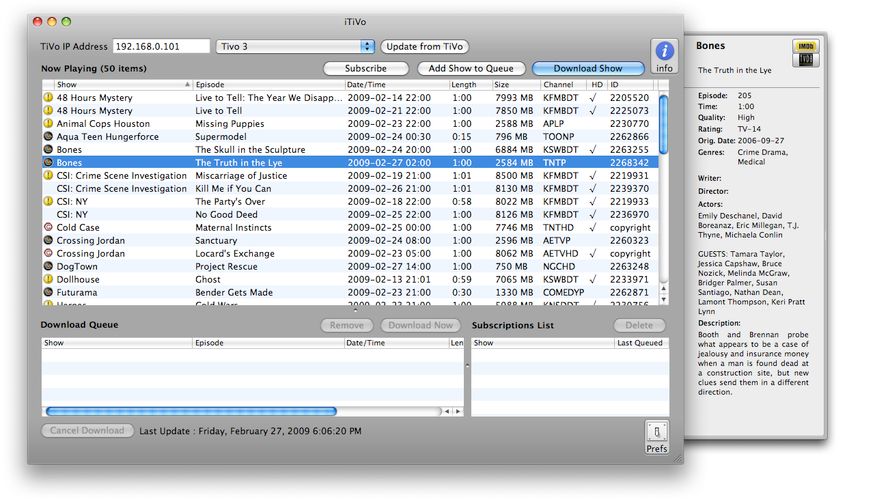Screen dimensions: 888x500
Task: Click status icon for Animal Cops Houston
Action: [x=48, y=123]
